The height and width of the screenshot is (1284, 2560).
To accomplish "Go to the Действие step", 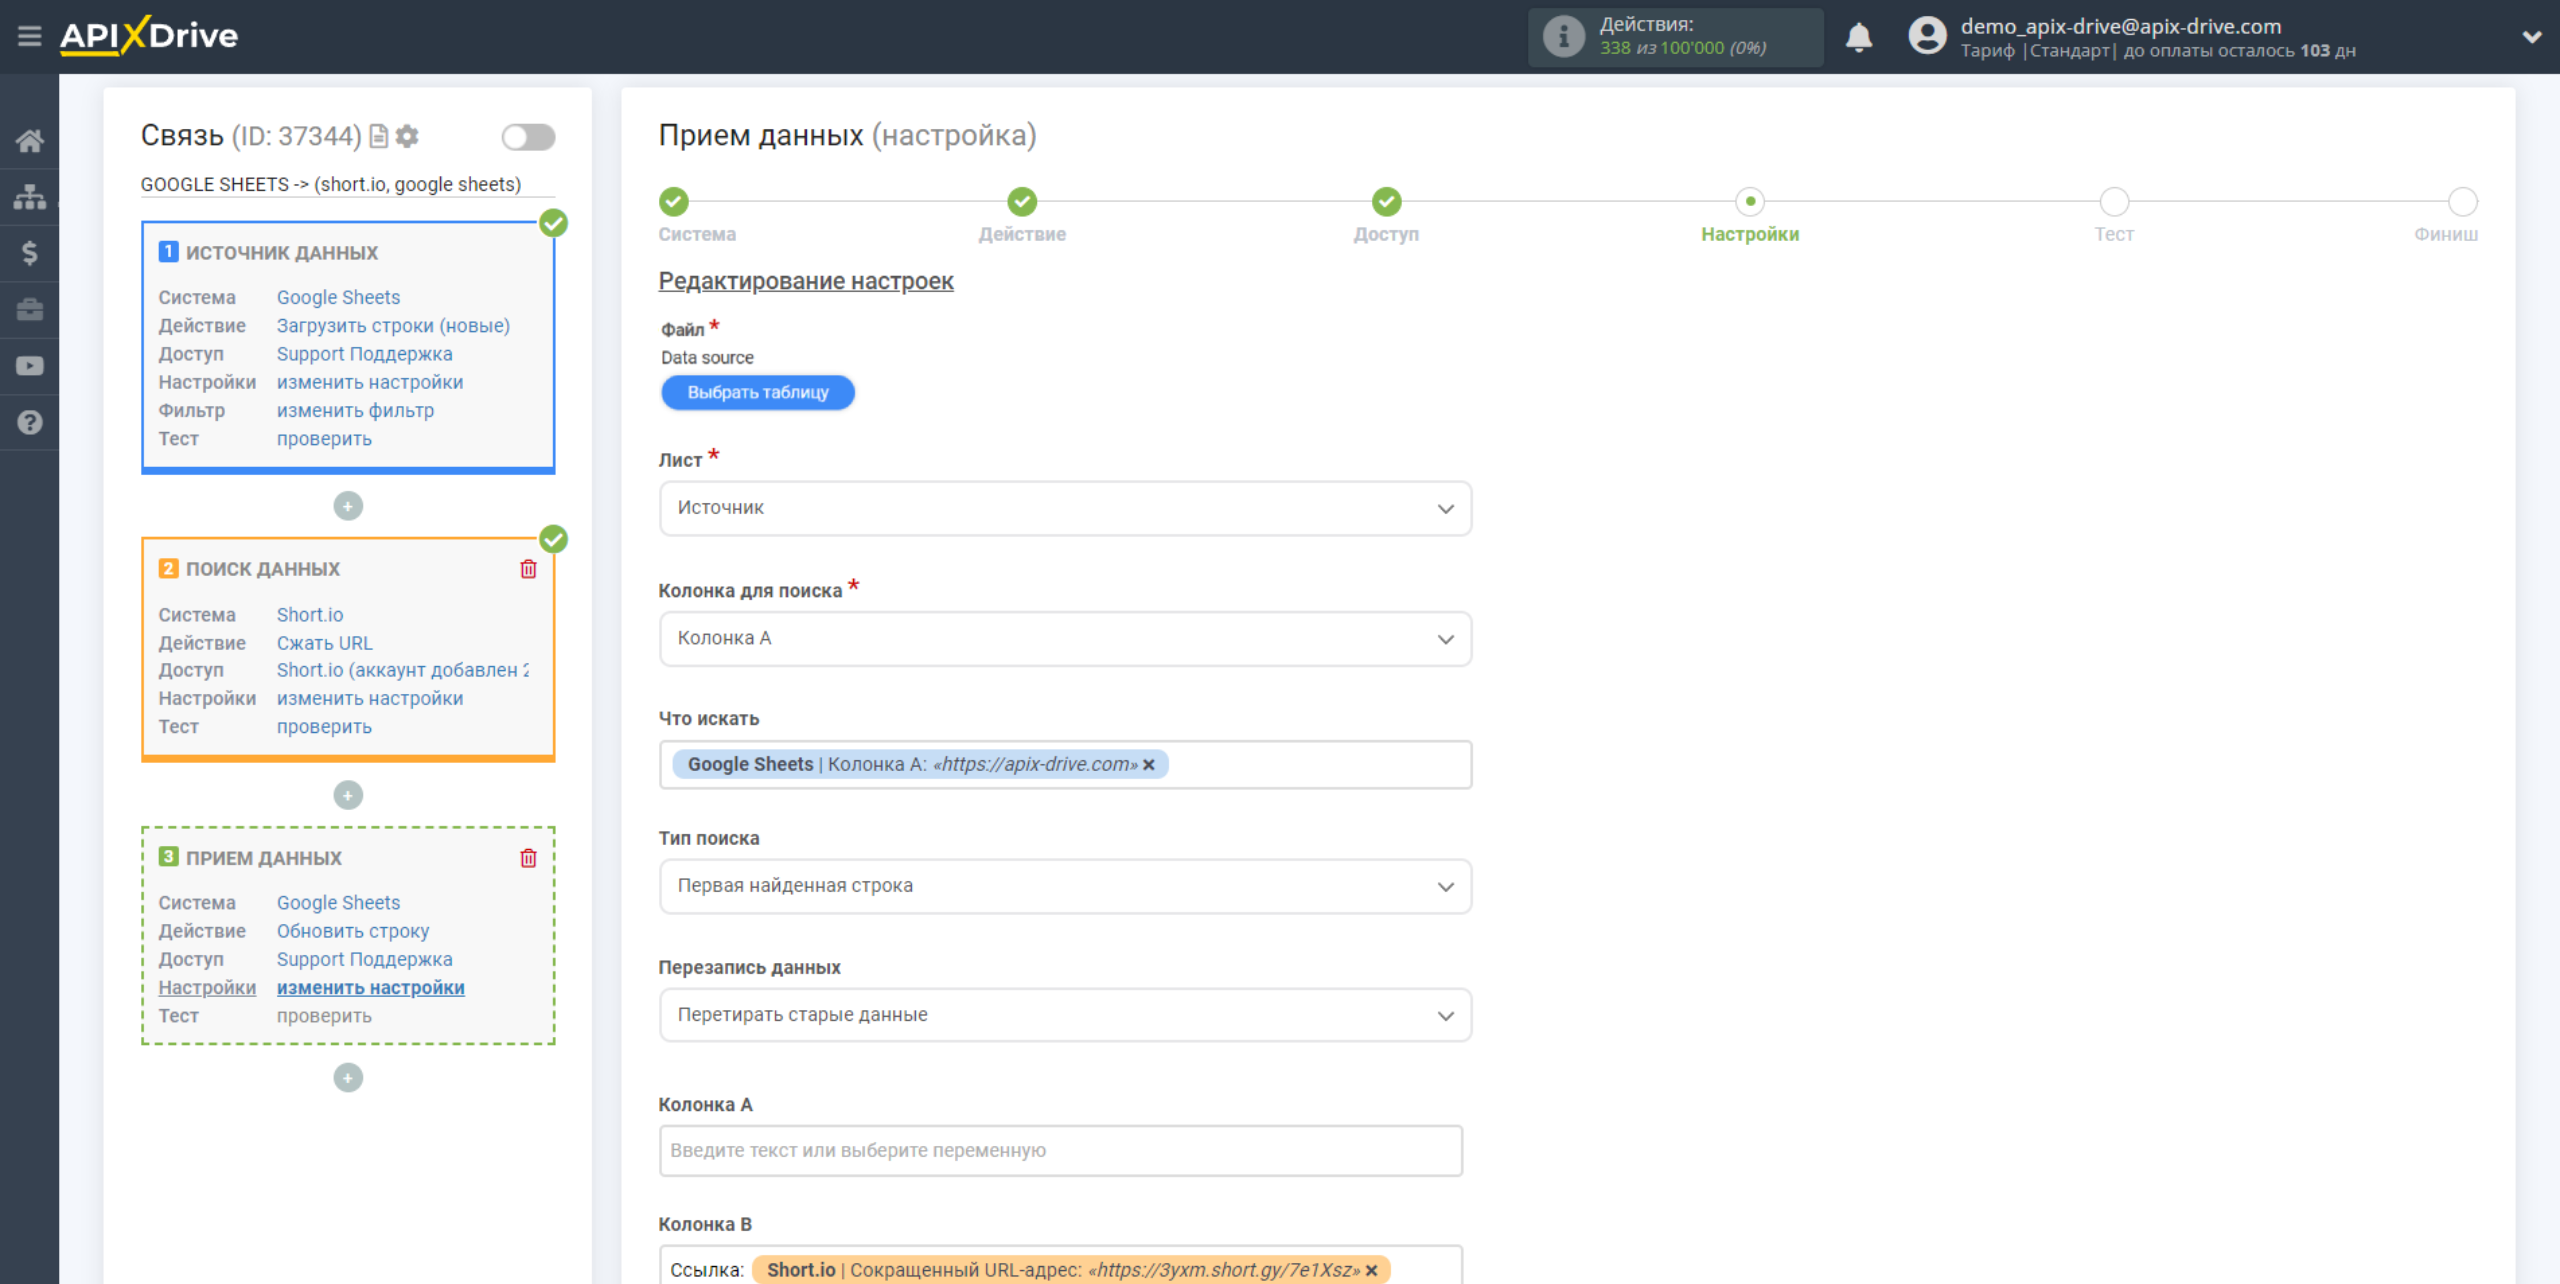I will pyautogui.click(x=1021, y=202).
